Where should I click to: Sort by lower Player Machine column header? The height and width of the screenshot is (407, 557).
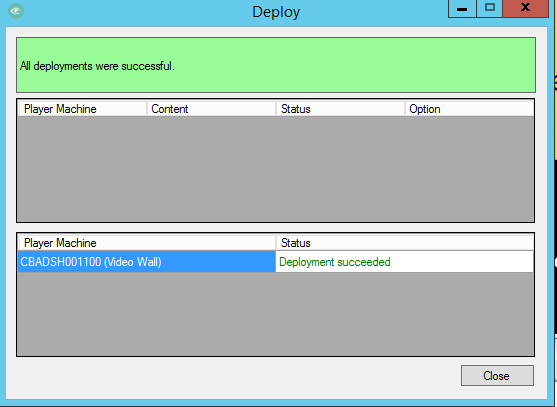pyautogui.click(x=147, y=243)
